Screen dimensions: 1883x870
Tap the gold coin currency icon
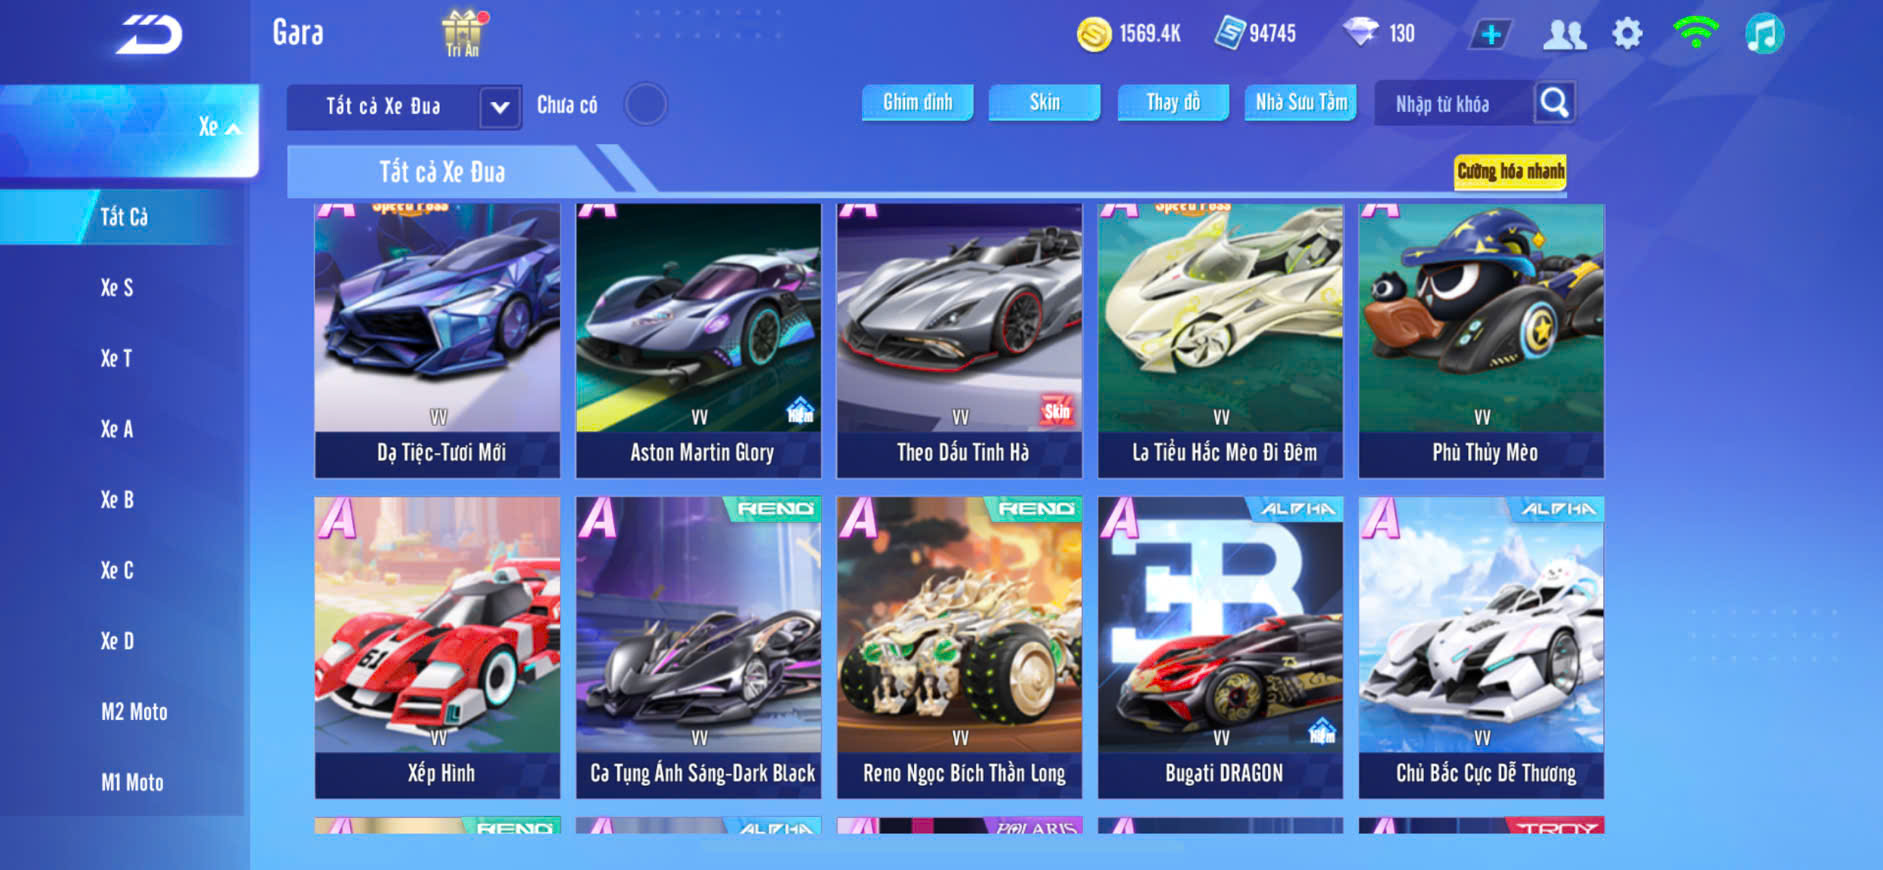coord(1093,34)
